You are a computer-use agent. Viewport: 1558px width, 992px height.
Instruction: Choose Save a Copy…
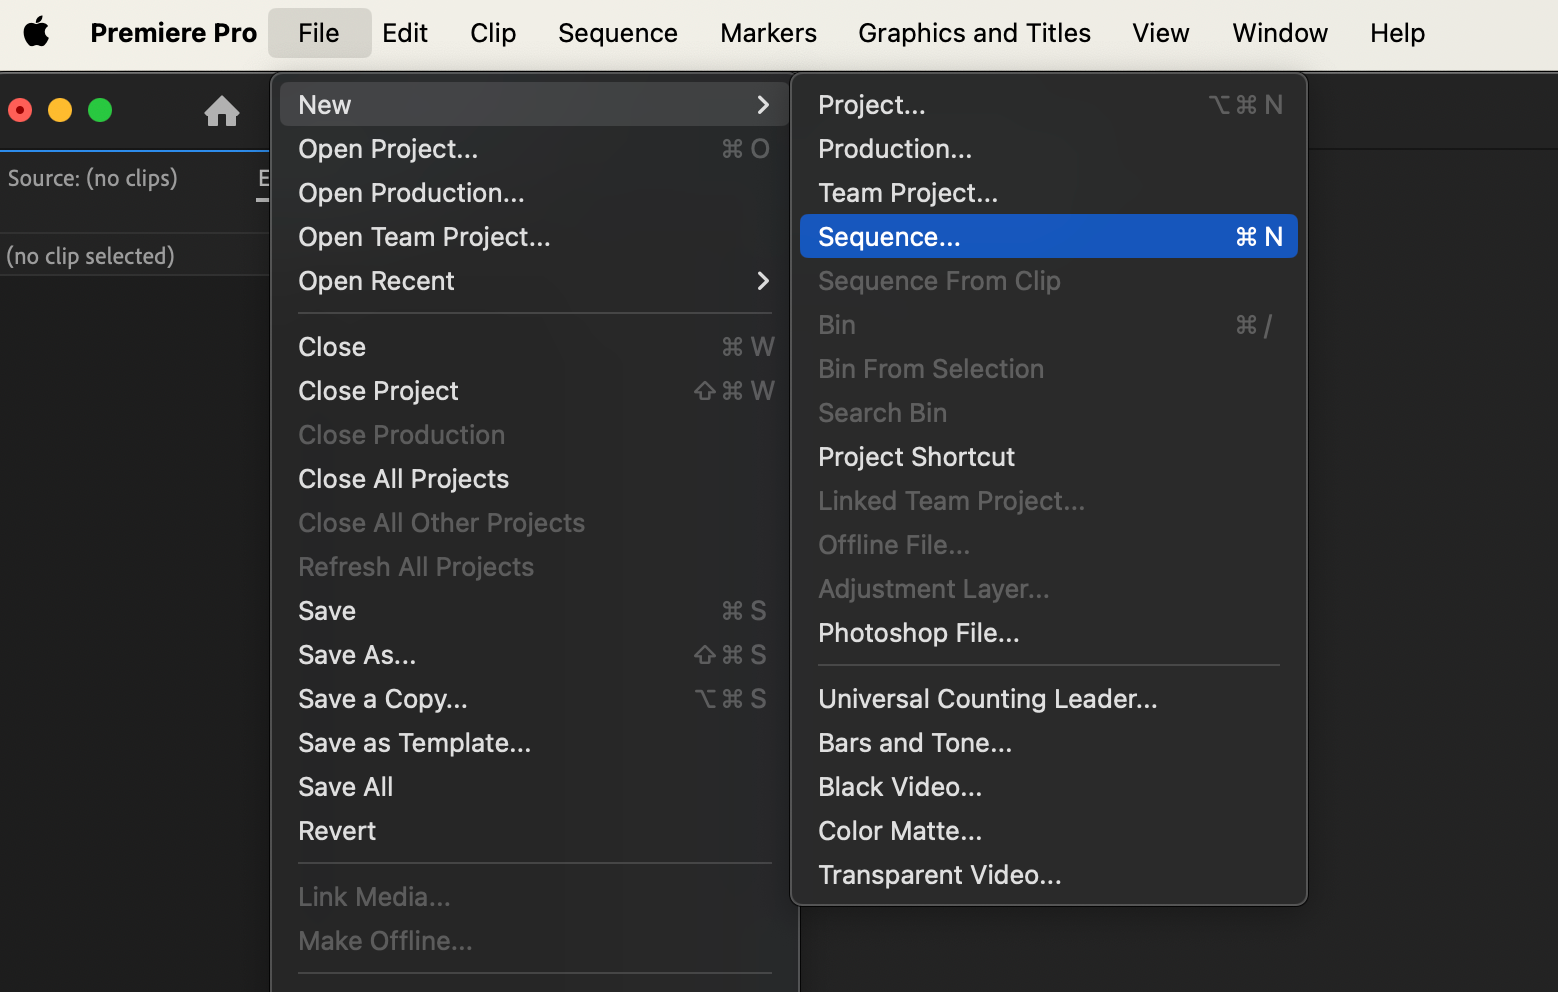tap(534, 699)
